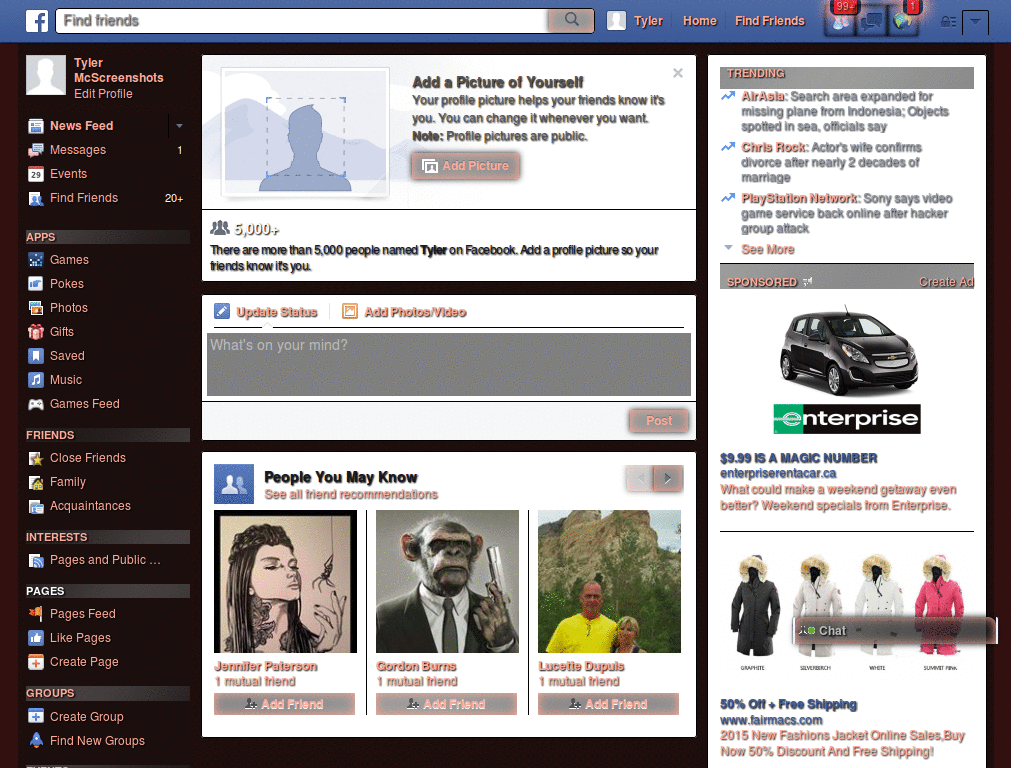Click Games app icon
Image resolution: width=1024 pixels, height=768 pixels.
[36, 260]
